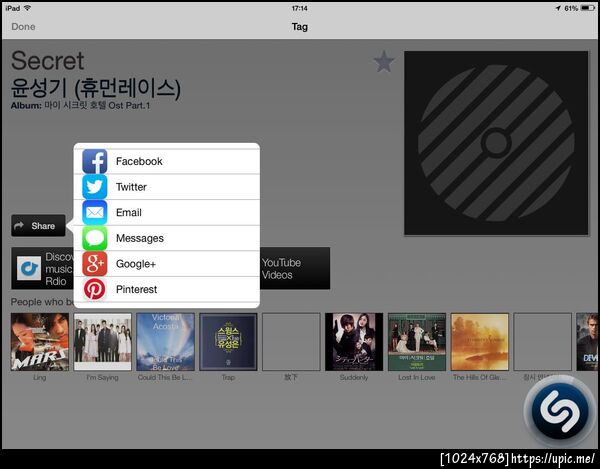Screen dimensions: 600x469
Task: Open the Trap album cover
Action: tap(228, 342)
